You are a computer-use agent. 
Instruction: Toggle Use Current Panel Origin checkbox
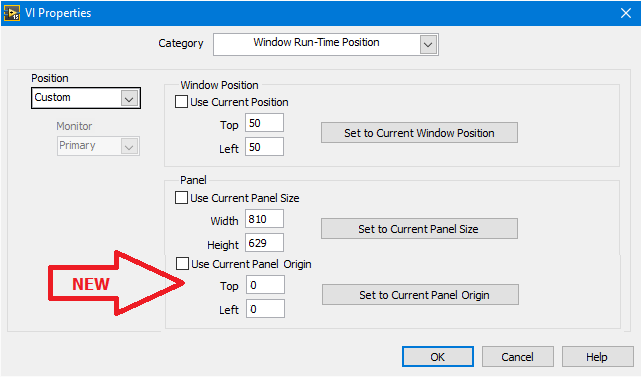click(x=182, y=263)
